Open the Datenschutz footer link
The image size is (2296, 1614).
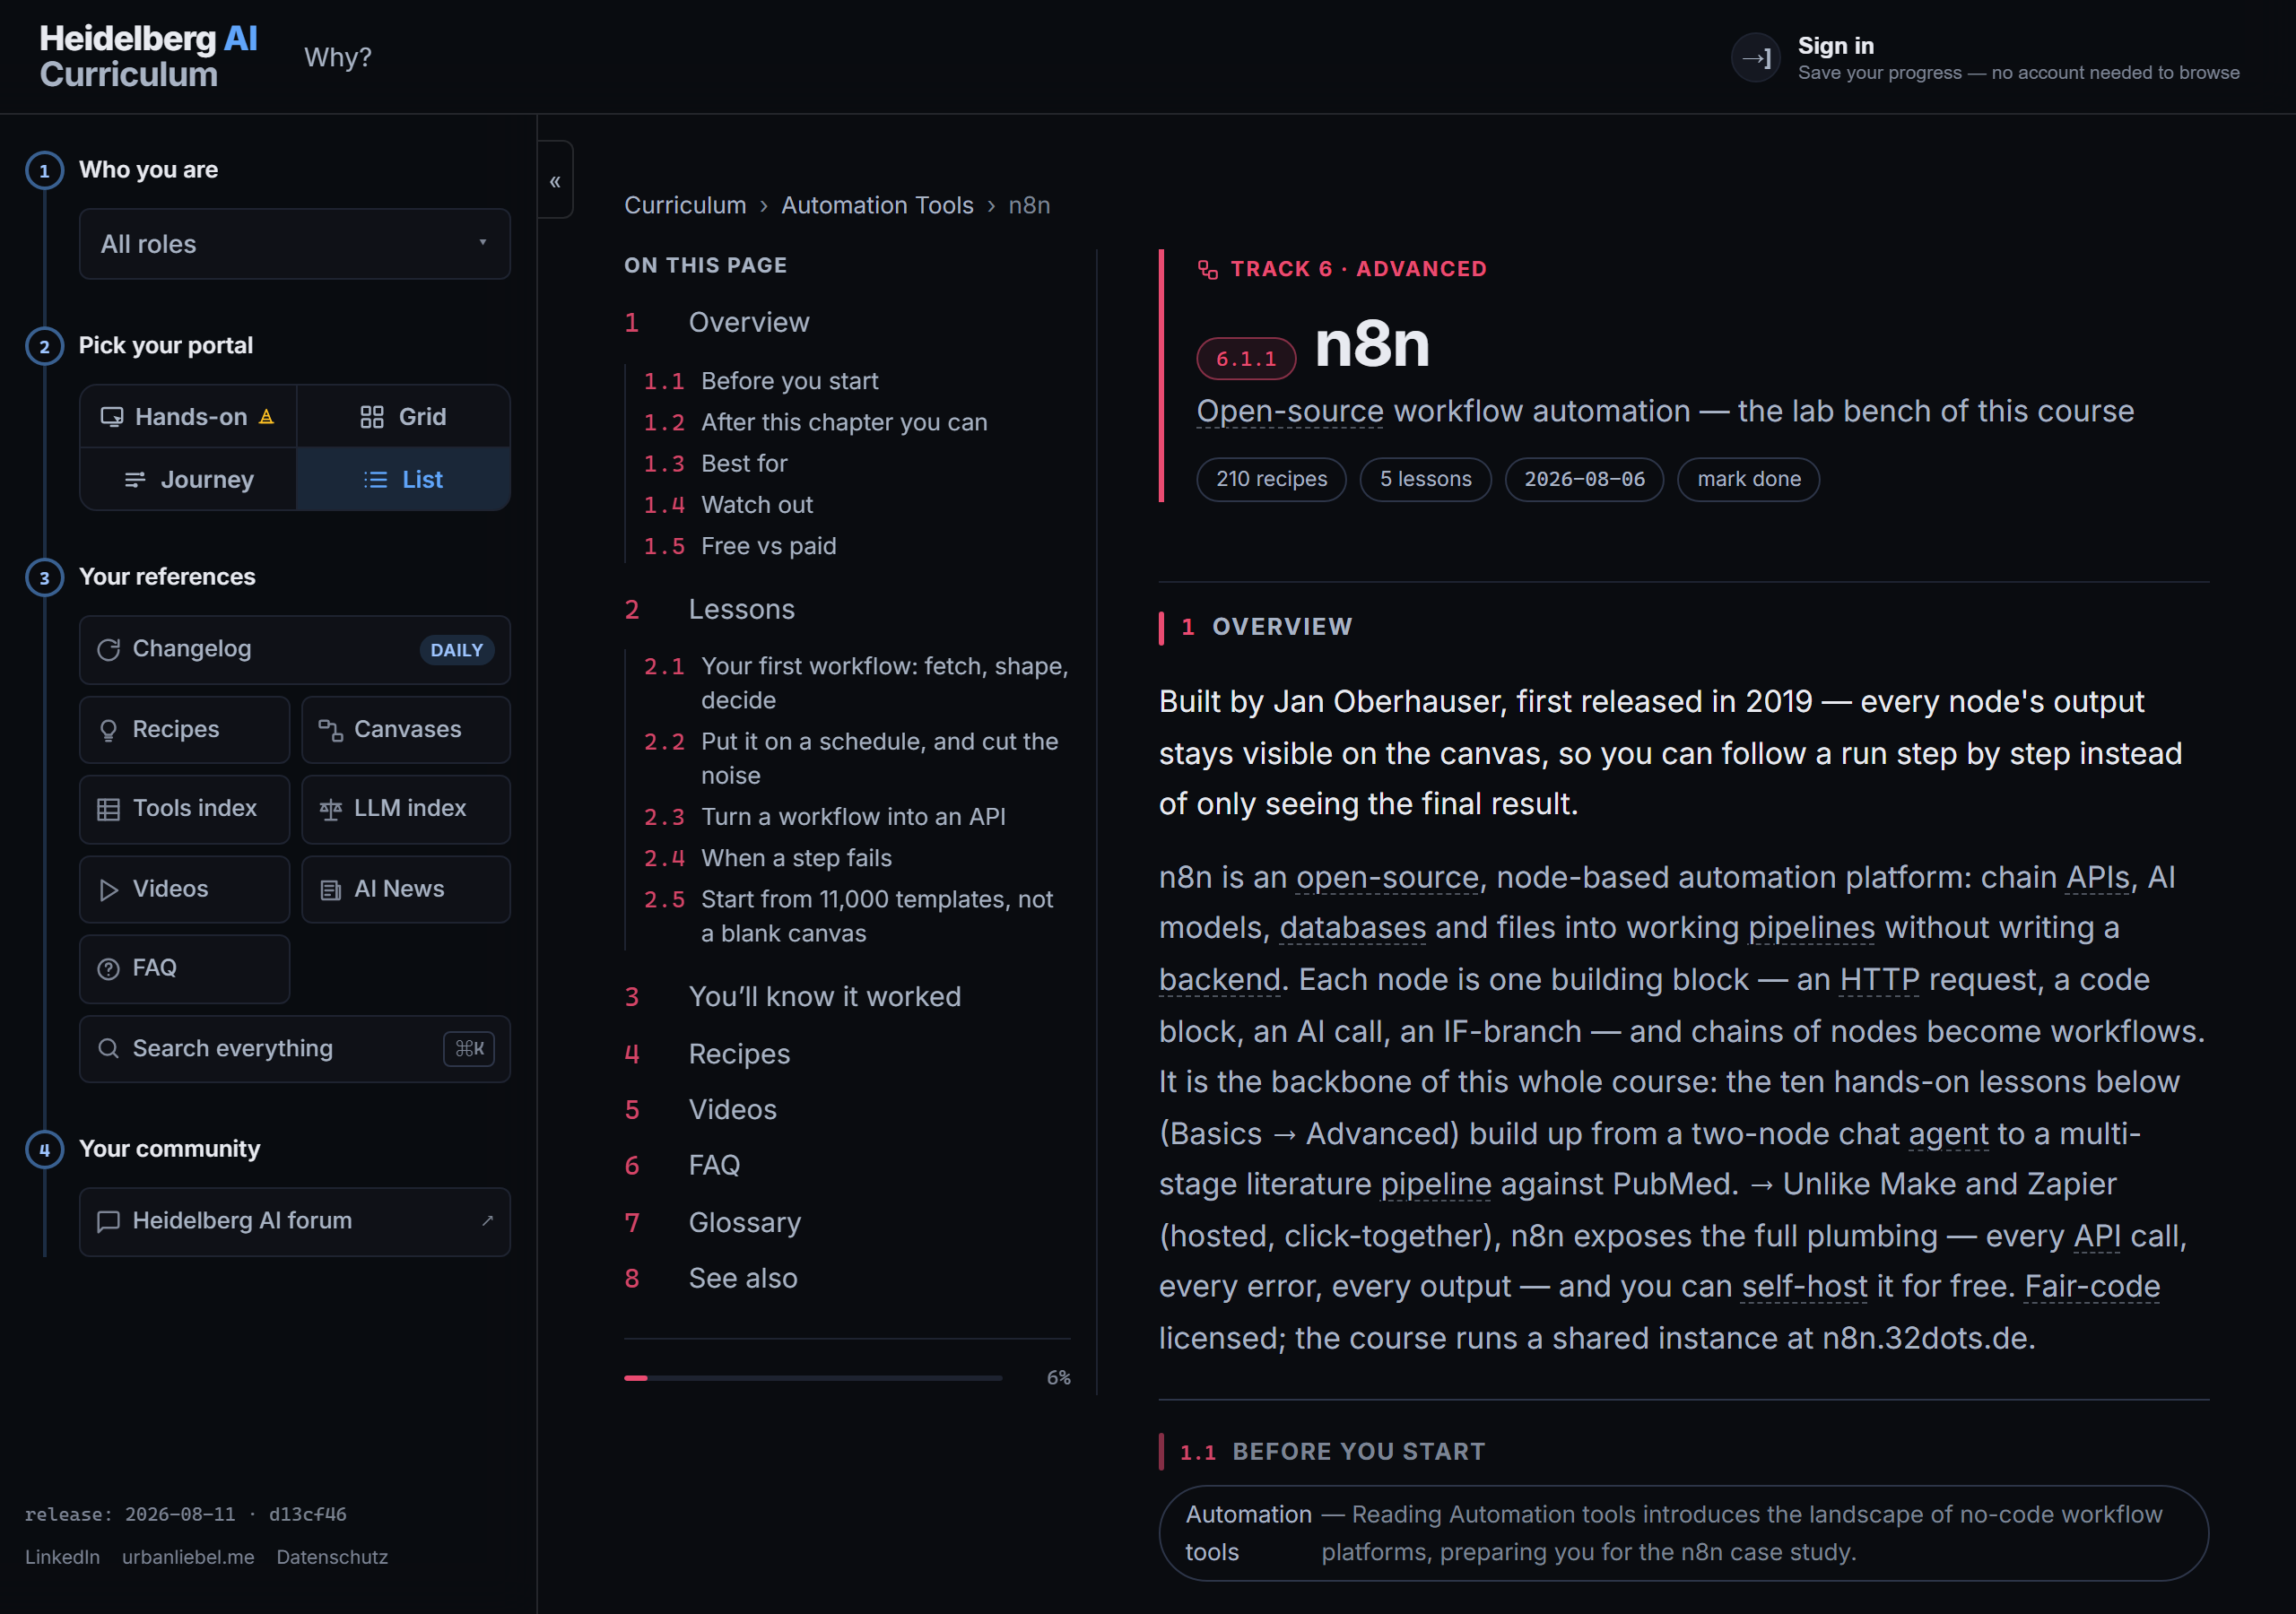pyautogui.click(x=332, y=1557)
